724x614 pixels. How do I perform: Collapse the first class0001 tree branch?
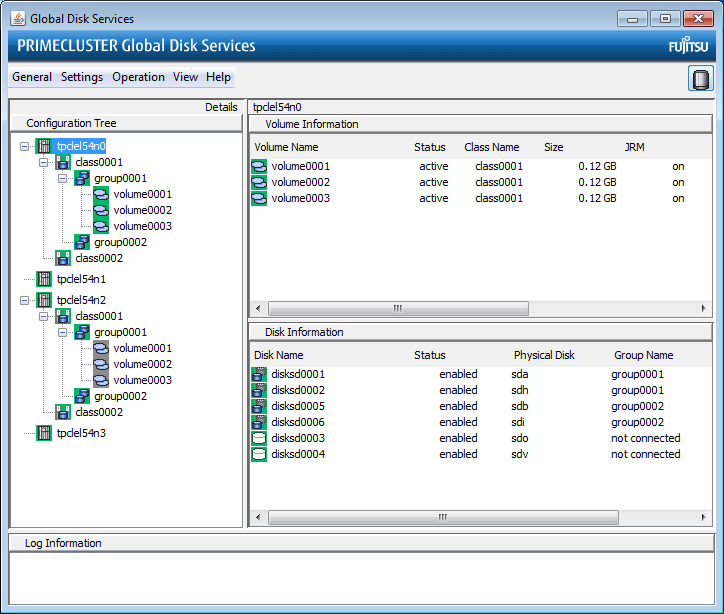[x=44, y=162]
